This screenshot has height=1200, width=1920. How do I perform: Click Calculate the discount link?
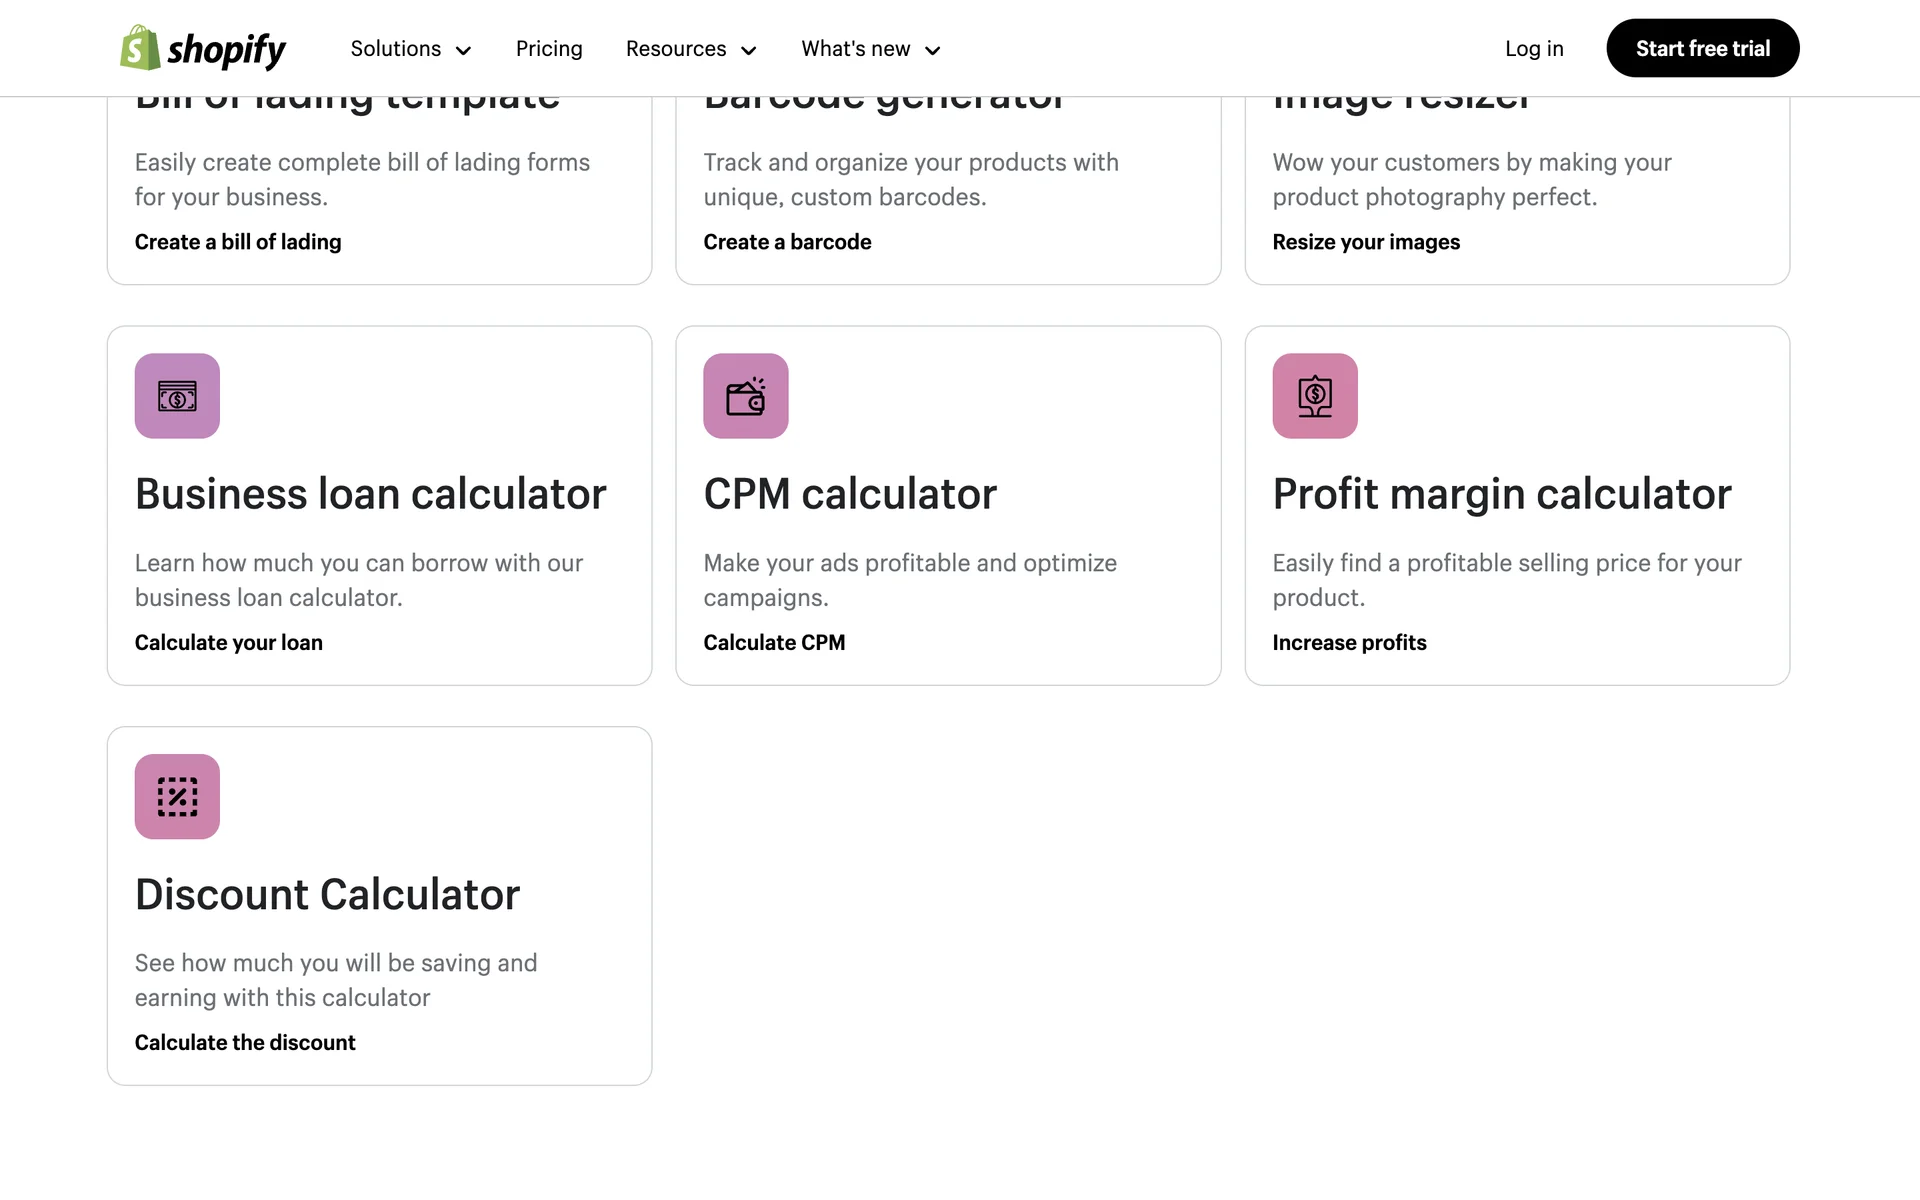point(245,1043)
